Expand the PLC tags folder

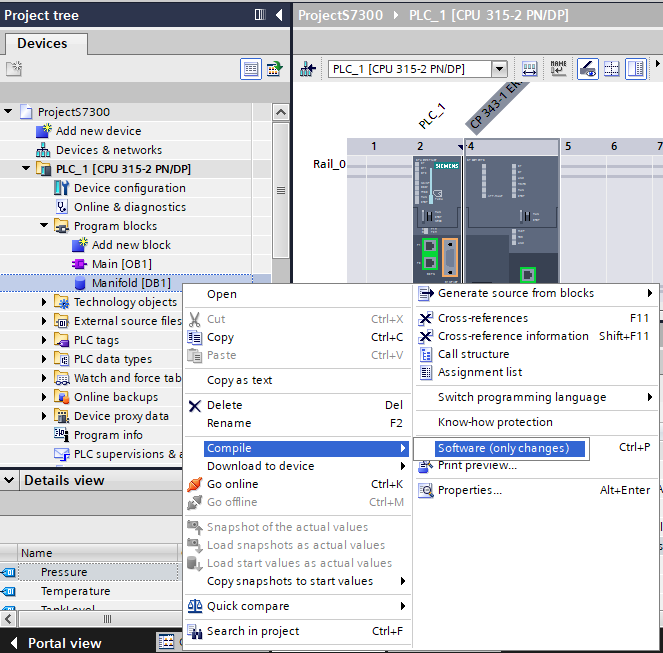[44, 340]
